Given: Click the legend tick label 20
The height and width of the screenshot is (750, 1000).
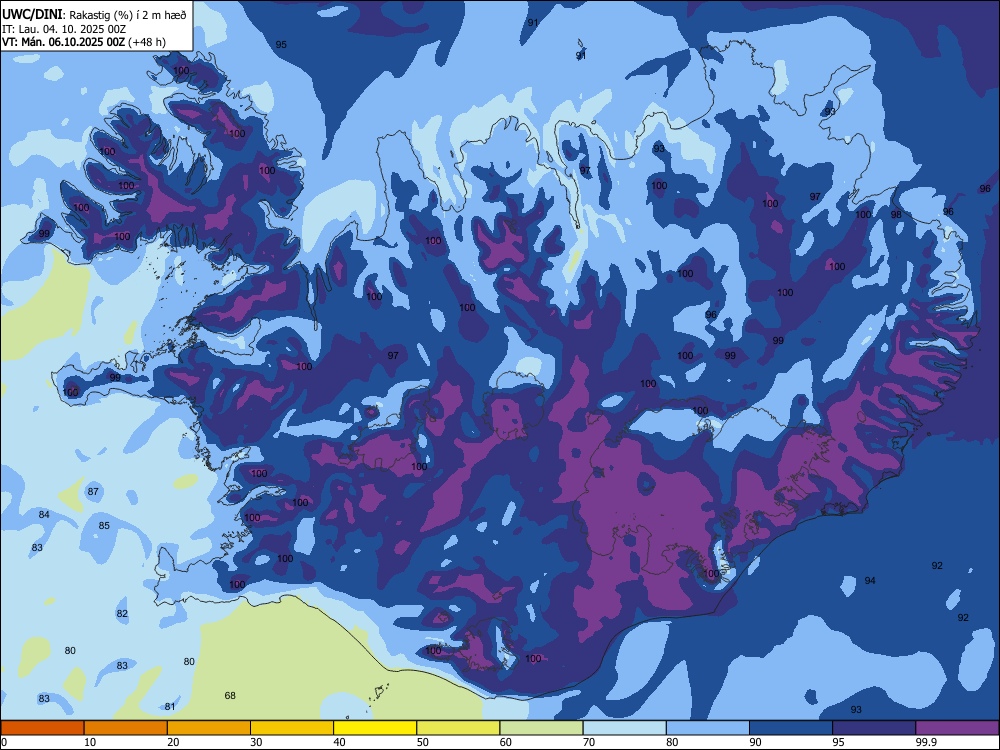Looking at the screenshot, I should point(173,742).
